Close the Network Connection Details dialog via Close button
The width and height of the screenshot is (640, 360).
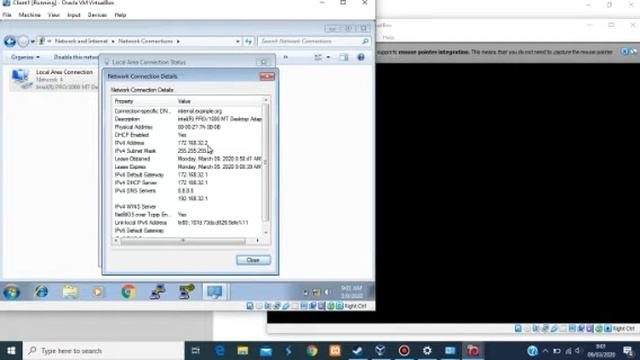[253, 260]
